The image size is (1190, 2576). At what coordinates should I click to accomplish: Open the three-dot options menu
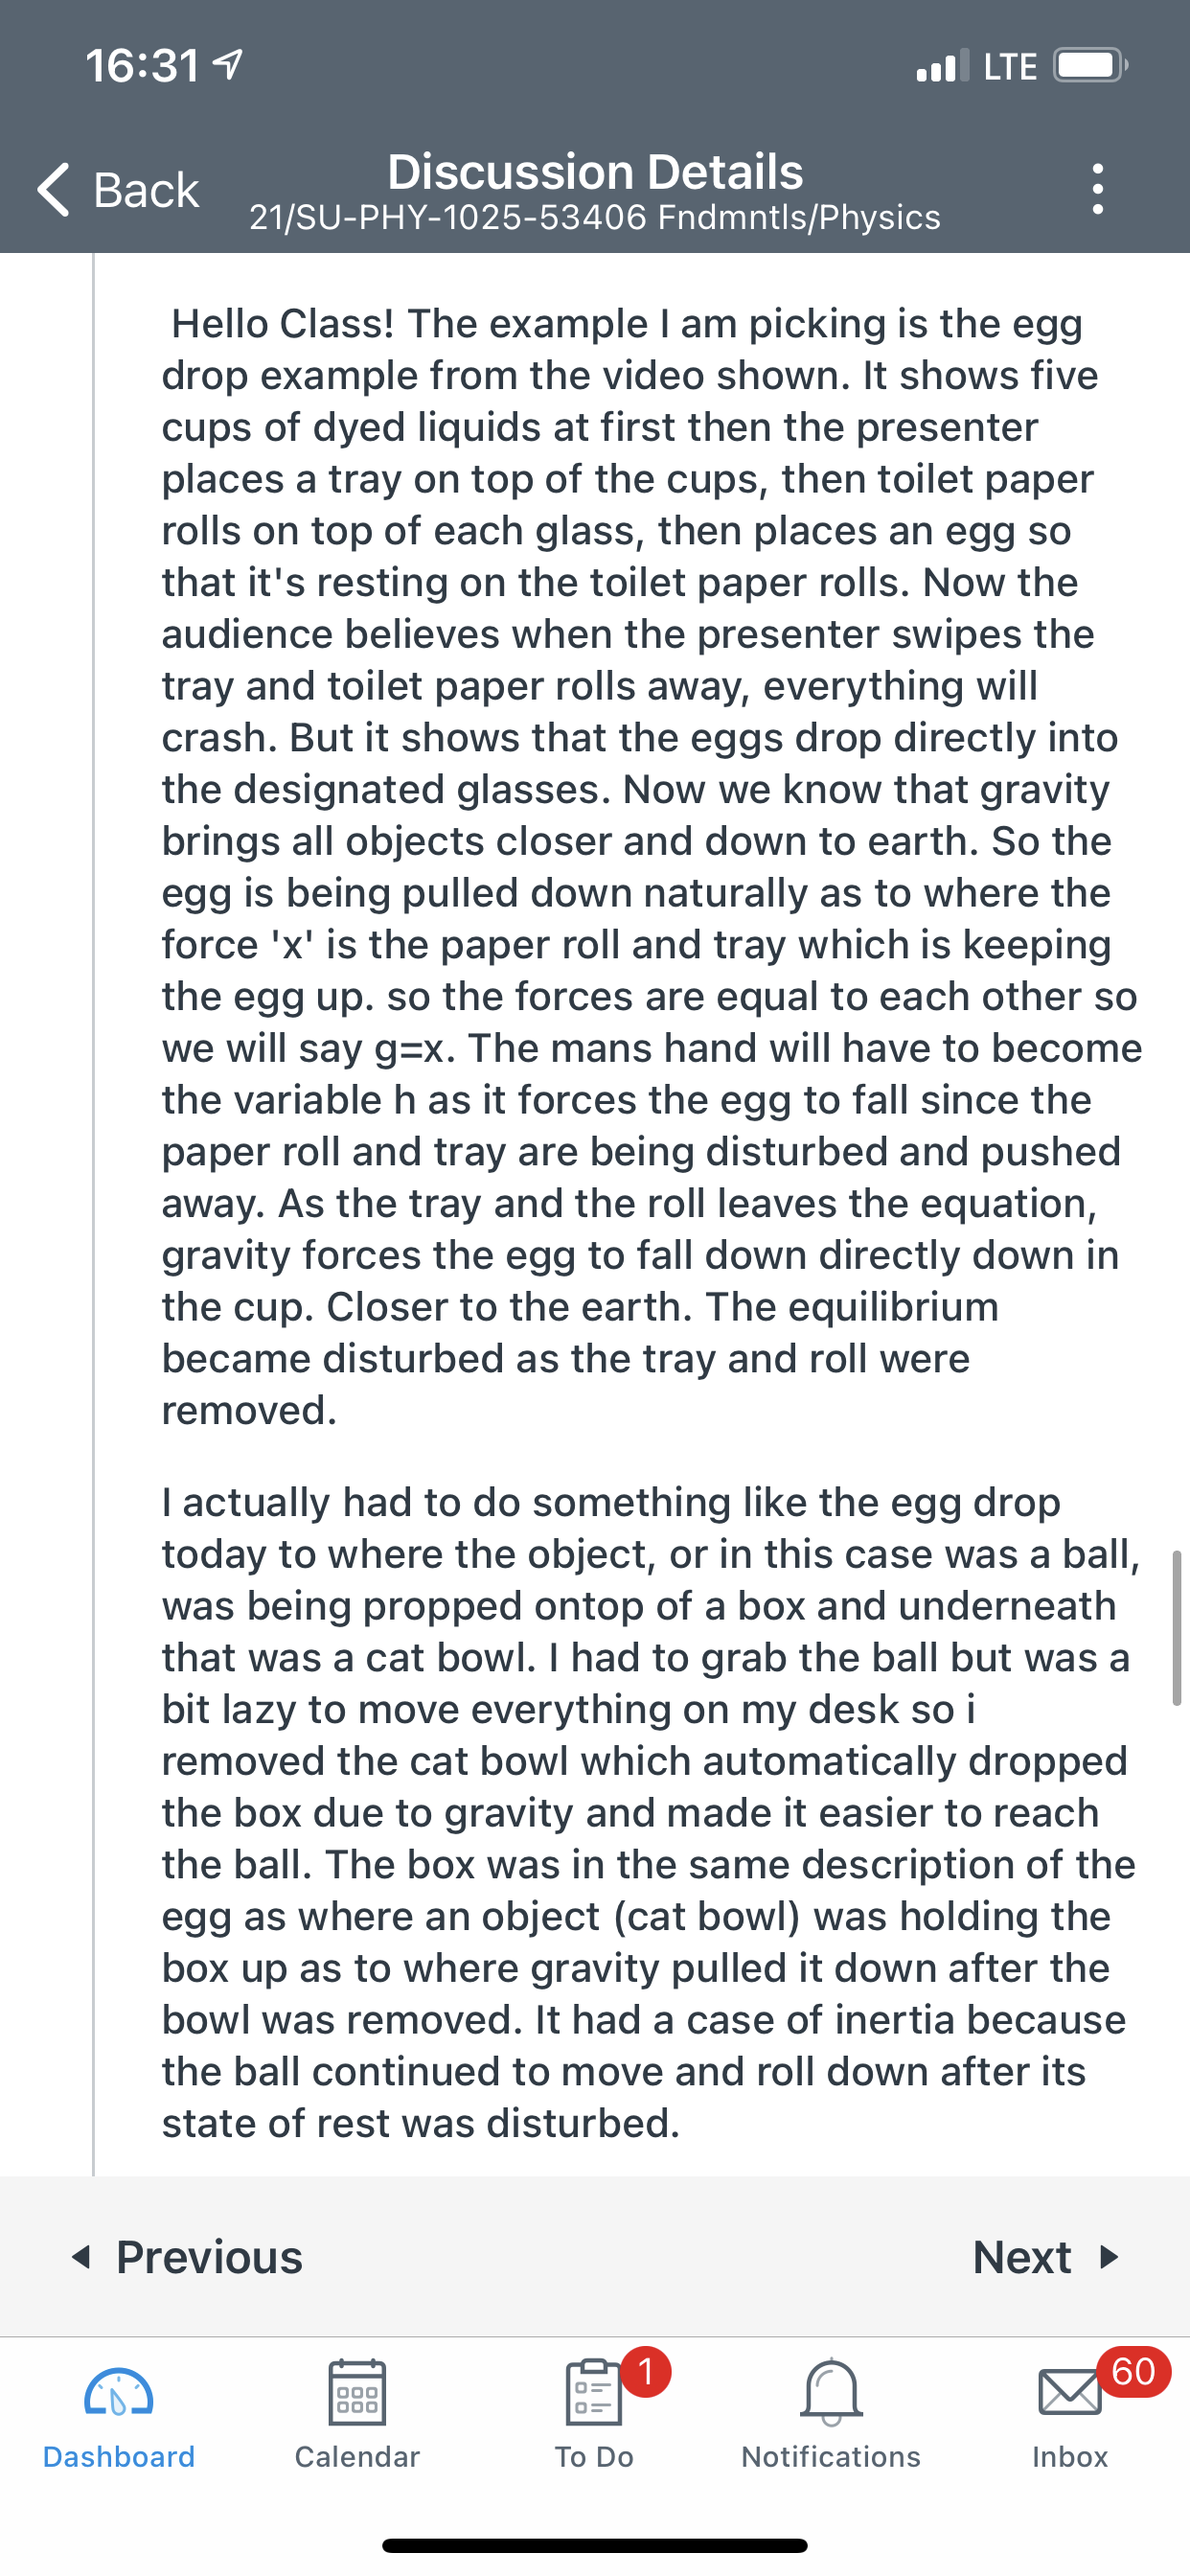click(1098, 189)
